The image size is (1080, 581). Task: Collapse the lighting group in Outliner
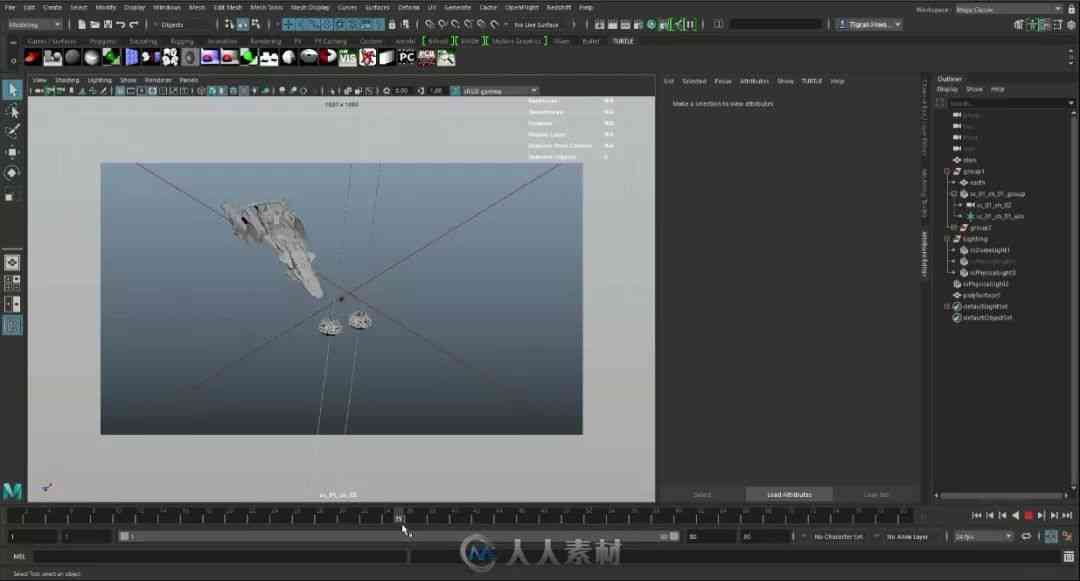pyautogui.click(x=947, y=239)
